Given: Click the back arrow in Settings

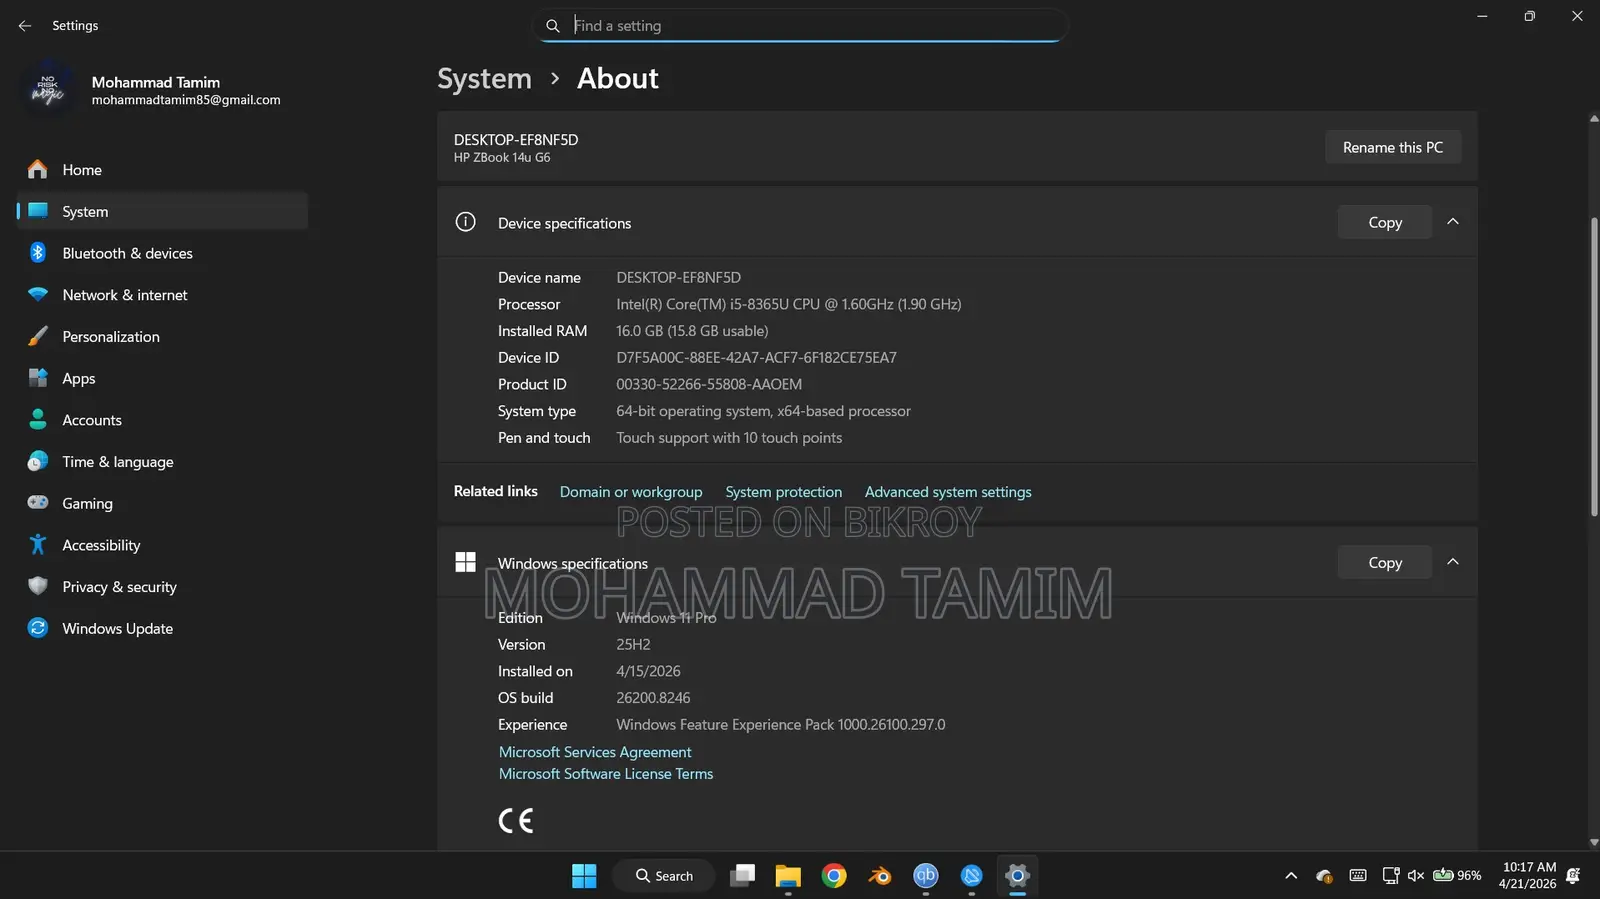Looking at the screenshot, I should [25, 26].
